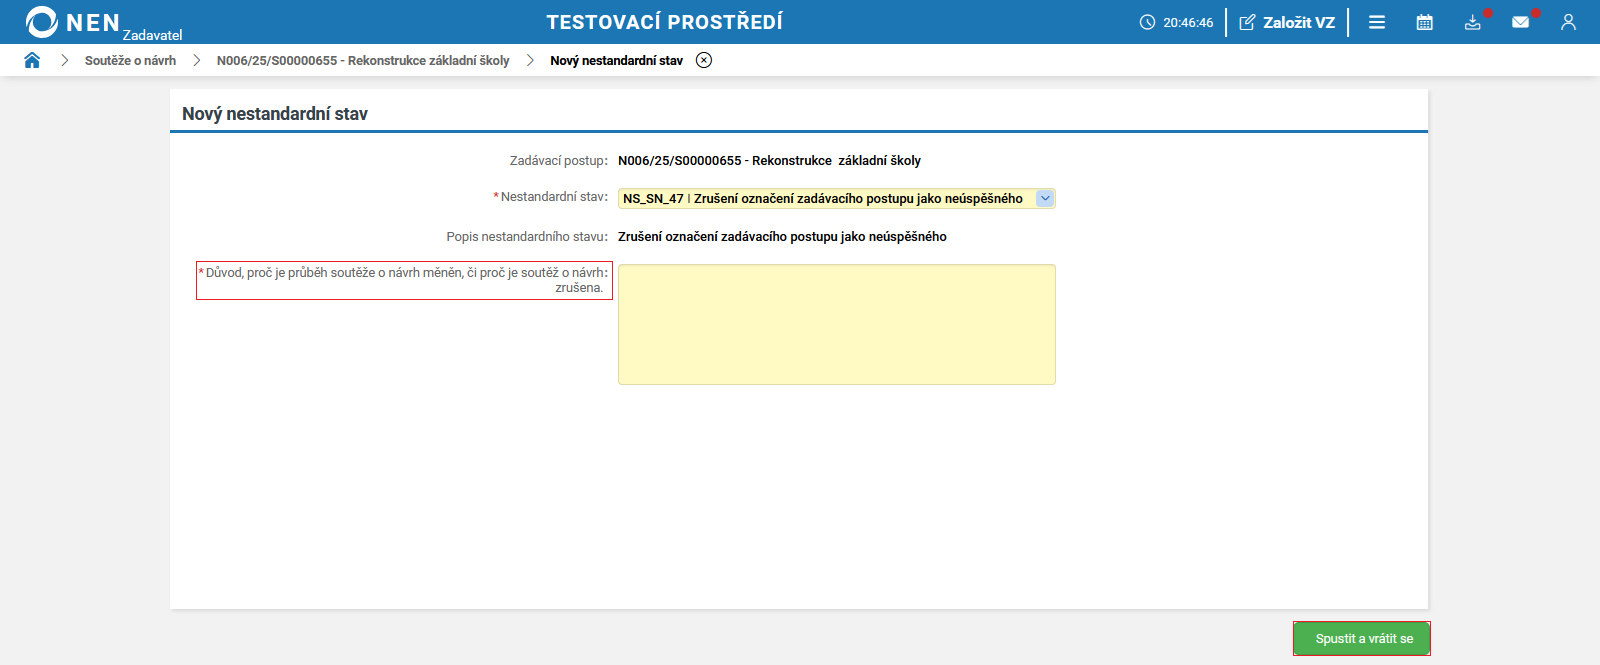Image resolution: width=1600 pixels, height=665 pixels.
Task: Navigate to Soutěže o návrh breadcrumb
Action: pyautogui.click(x=130, y=60)
